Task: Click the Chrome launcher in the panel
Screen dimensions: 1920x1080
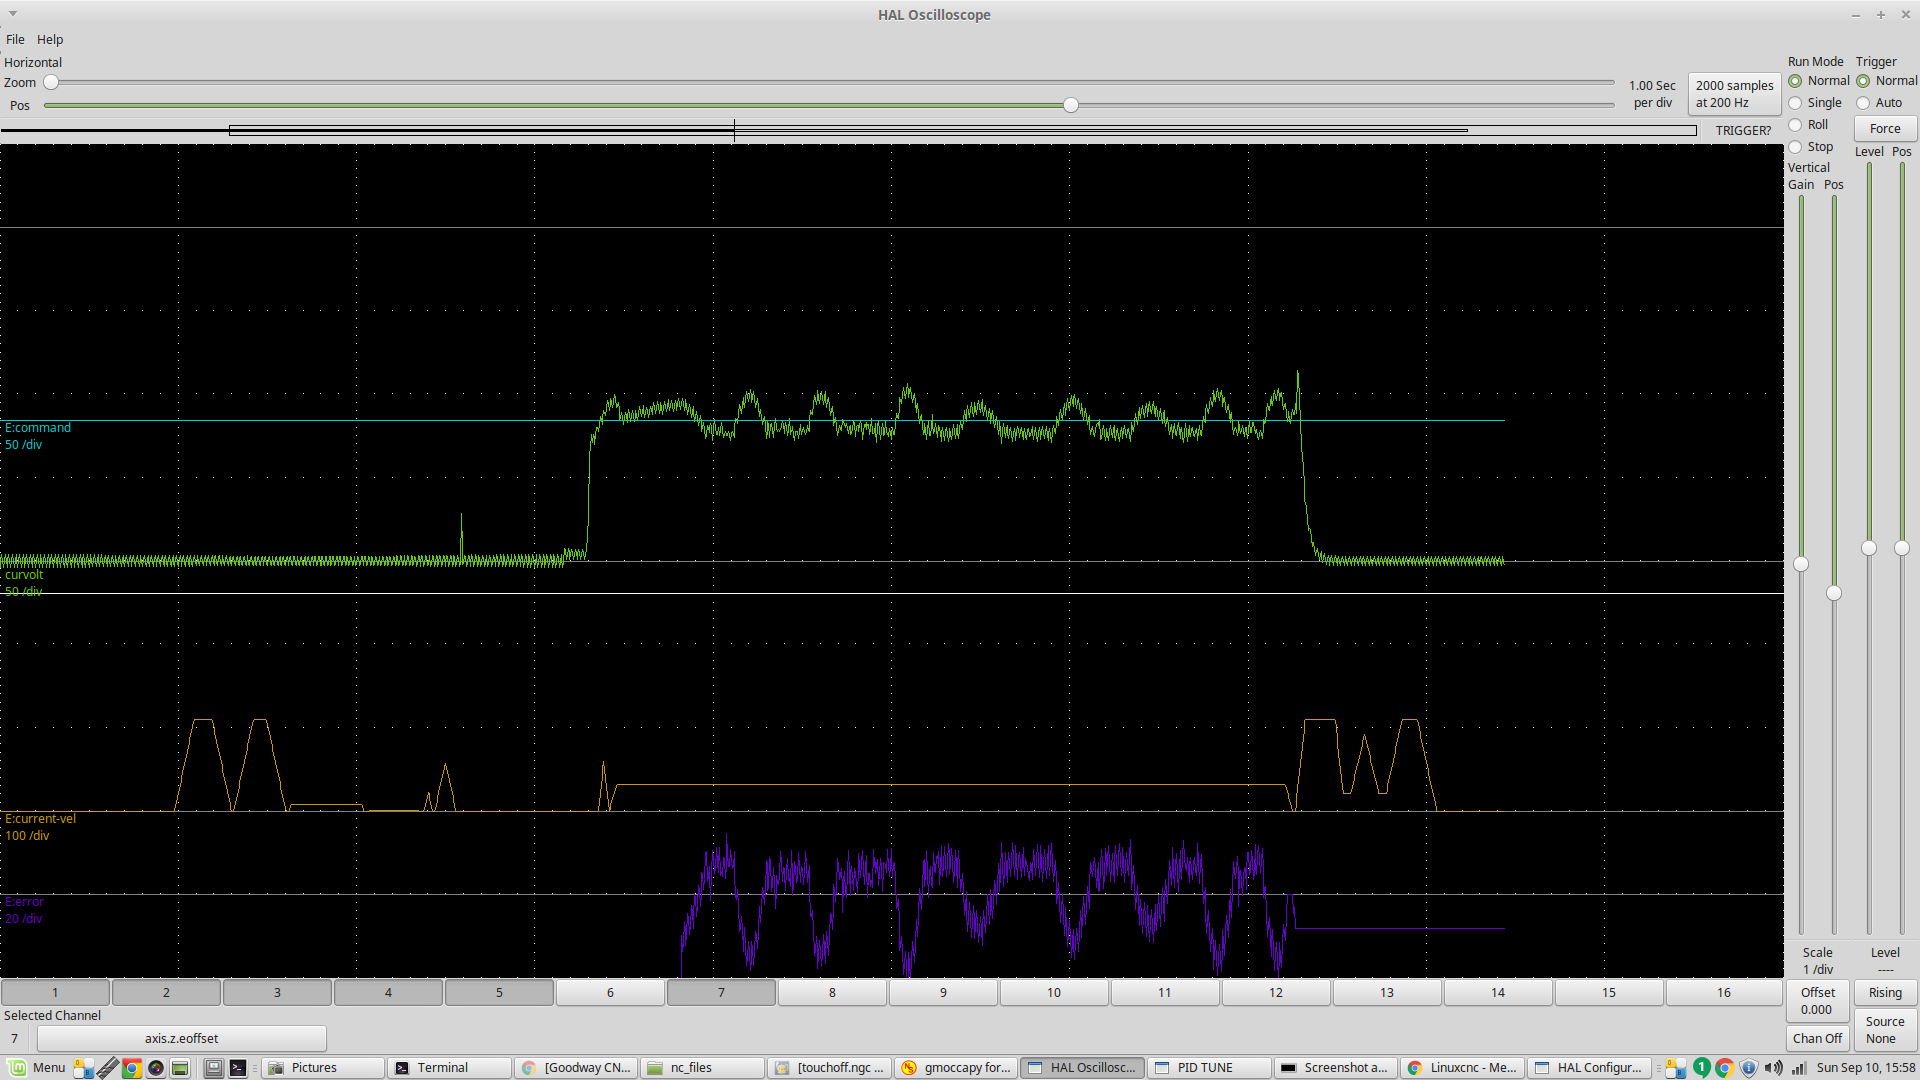Action: (131, 1068)
